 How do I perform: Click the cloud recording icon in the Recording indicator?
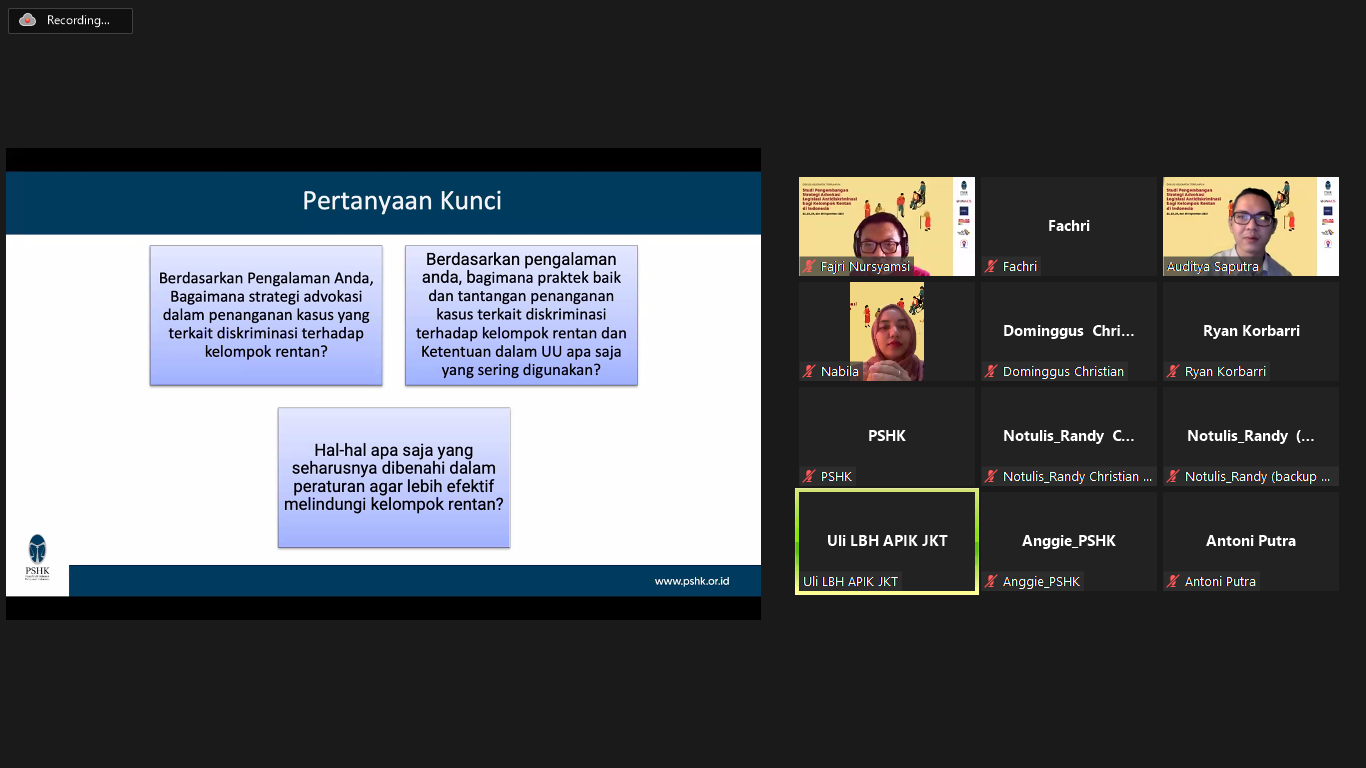click(27, 20)
